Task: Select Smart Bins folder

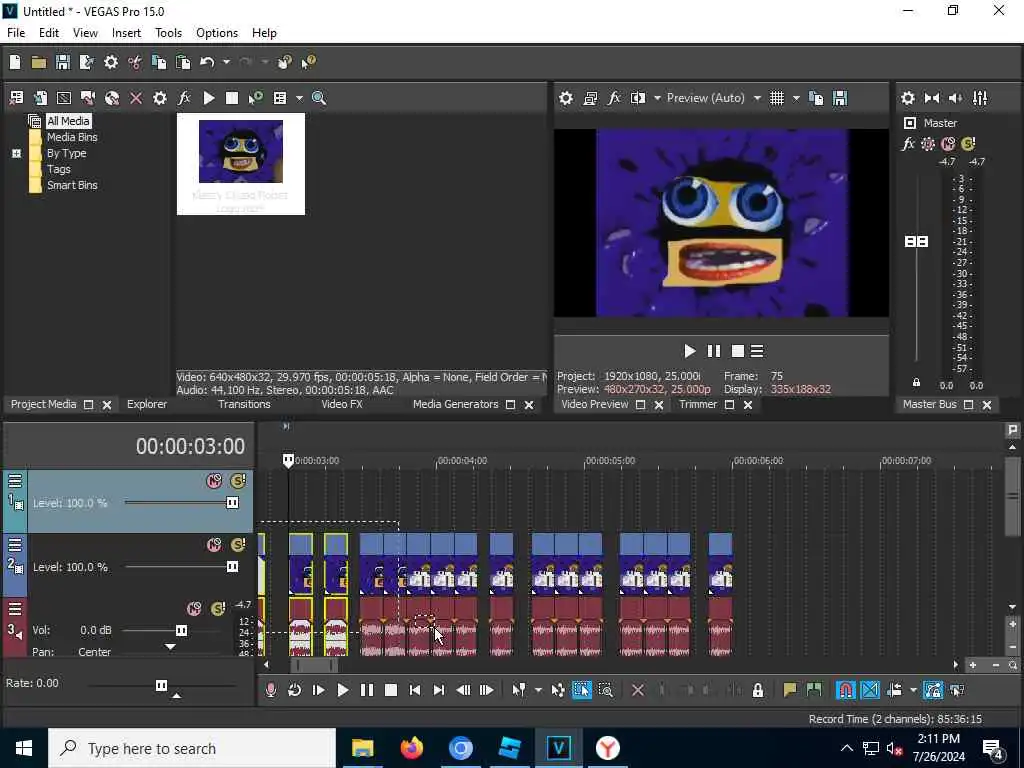Action: 72,185
